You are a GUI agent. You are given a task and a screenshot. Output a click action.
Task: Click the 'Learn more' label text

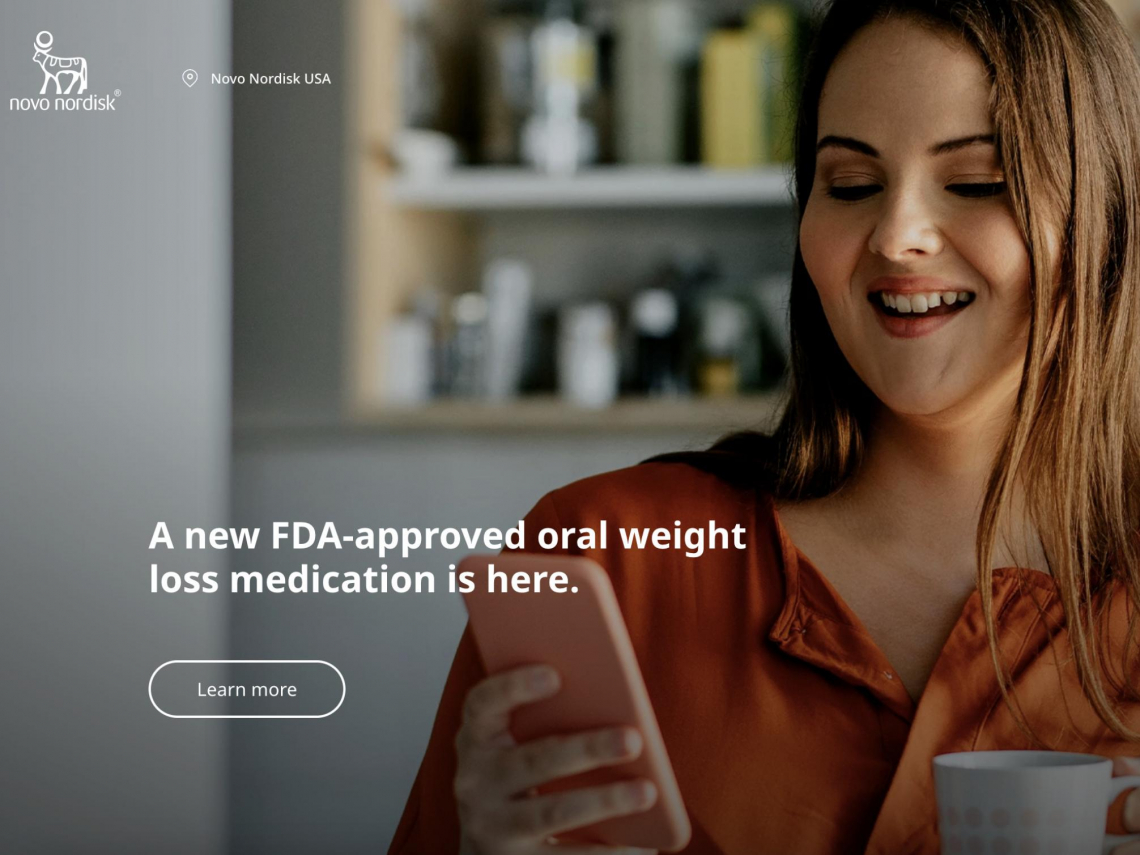[x=246, y=689]
